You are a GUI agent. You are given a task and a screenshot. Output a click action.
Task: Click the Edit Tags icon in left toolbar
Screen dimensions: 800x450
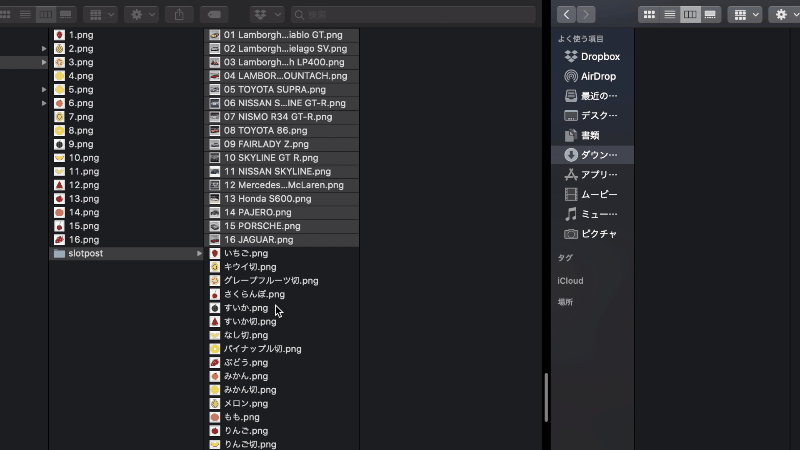[213, 15]
